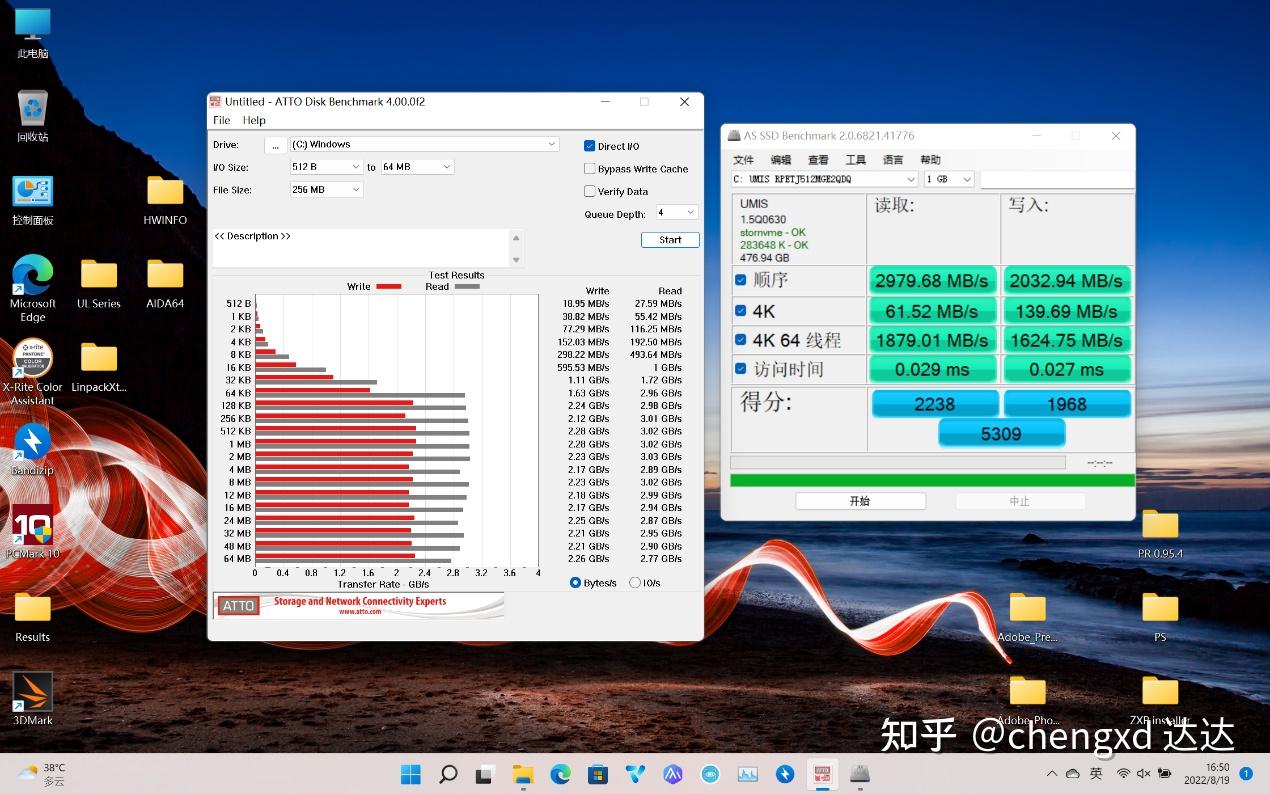Click the drive browse ... button
Viewport: 1270px width, 794px height.
(x=275, y=145)
